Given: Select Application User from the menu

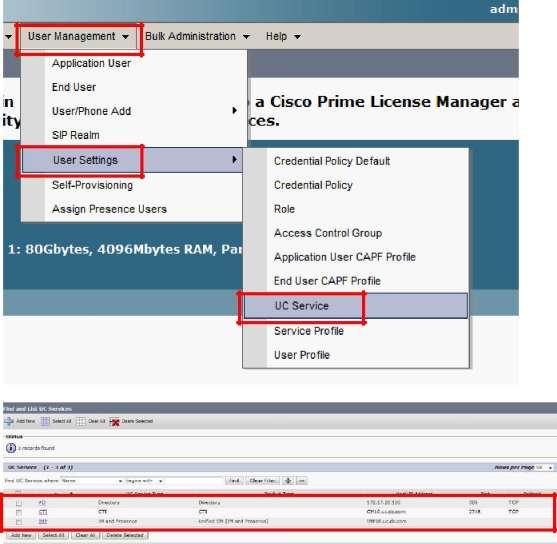Looking at the screenshot, I should point(91,63).
